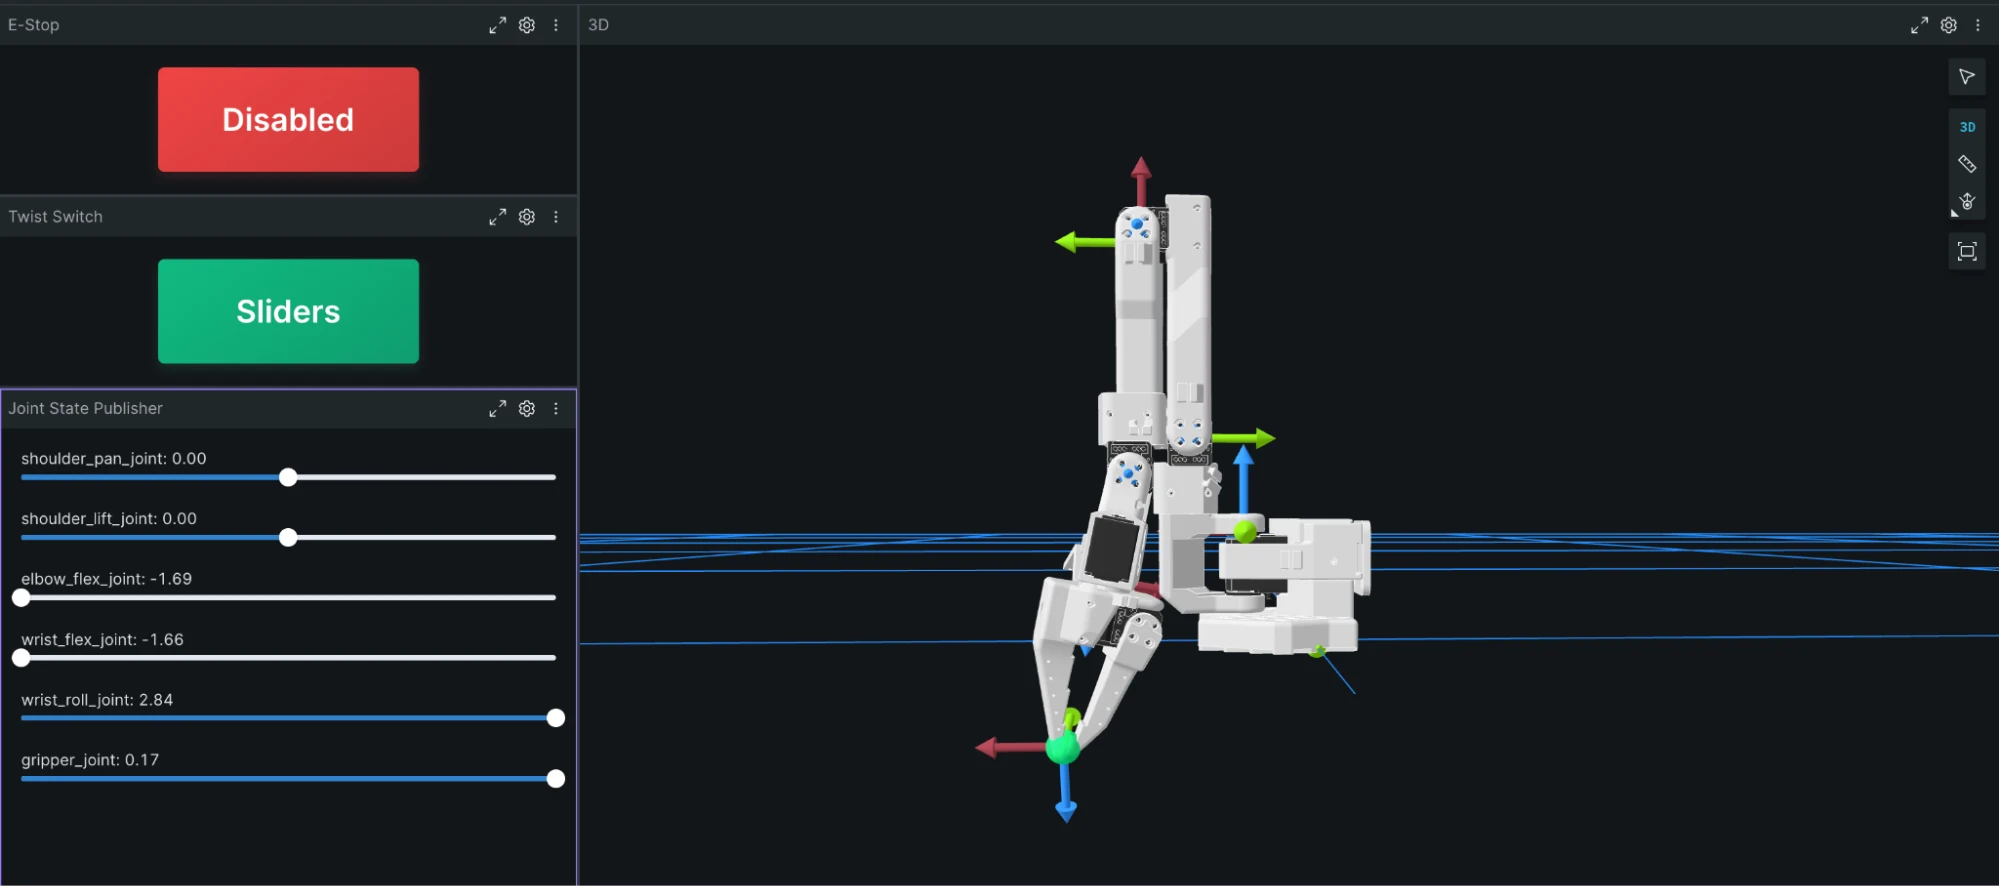This screenshot has height=887, width=1999.
Task: Expand the 3D panel to fullscreen
Action: point(1919,25)
